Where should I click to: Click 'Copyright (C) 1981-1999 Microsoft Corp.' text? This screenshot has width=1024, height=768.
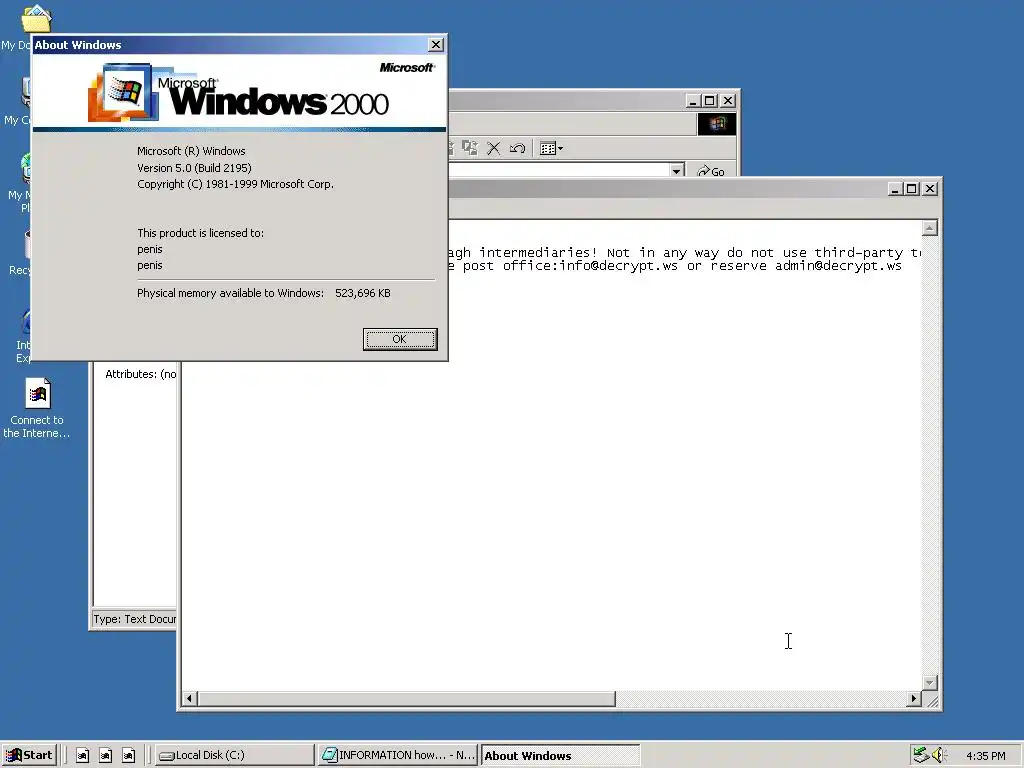click(x=235, y=184)
